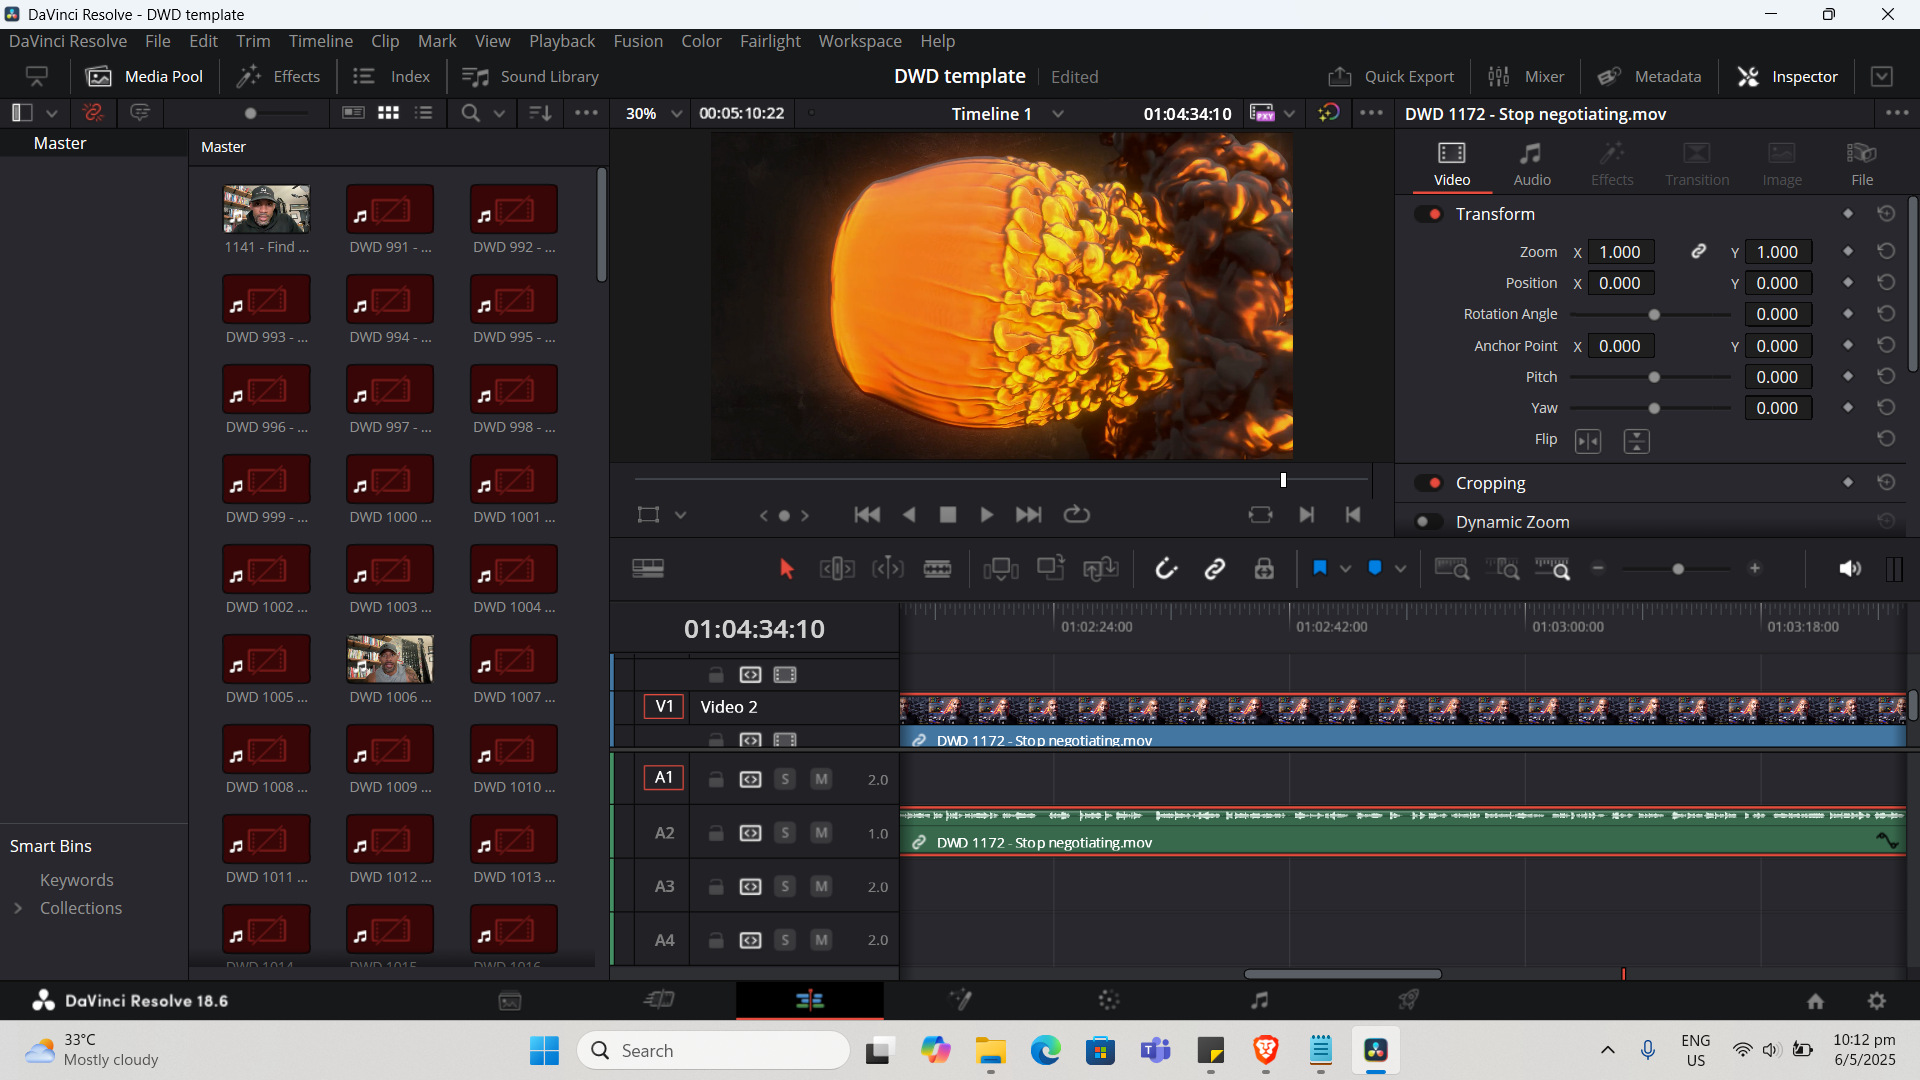
Task: Open flag color dropdown arrow
Action: click(1345, 569)
